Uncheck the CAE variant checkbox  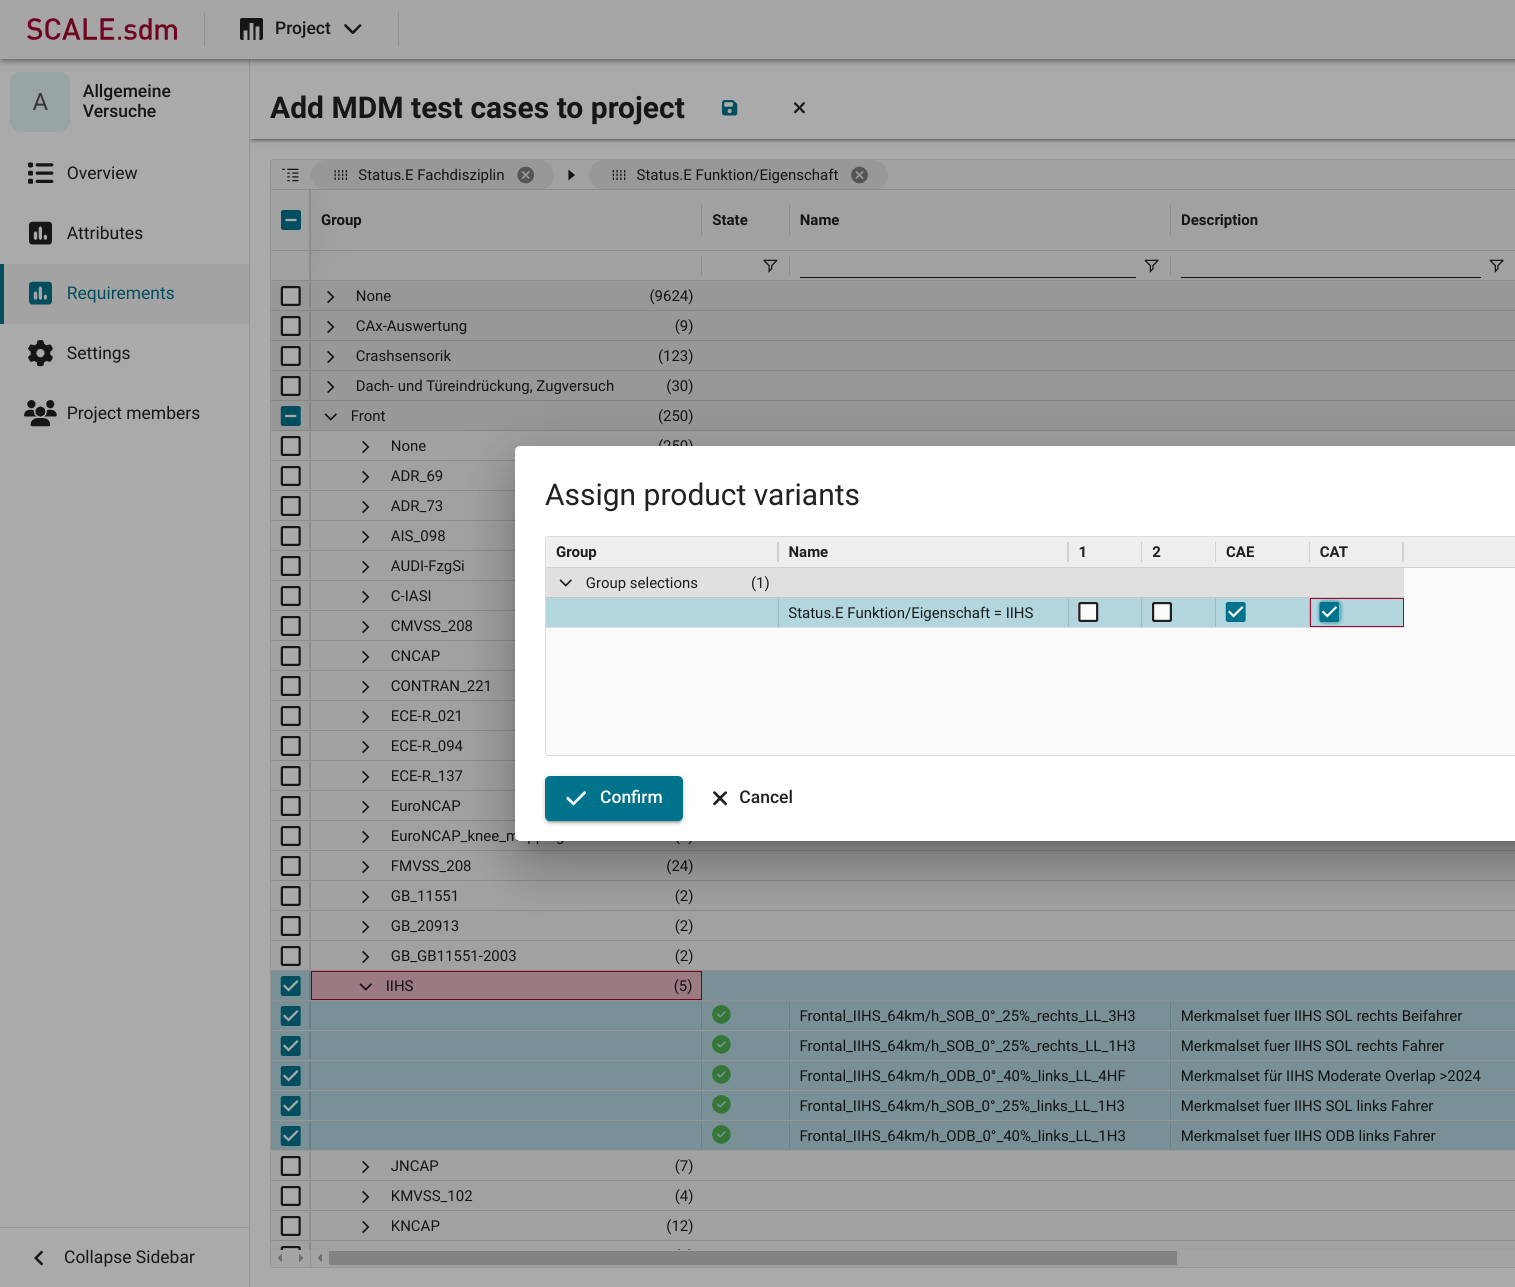point(1236,612)
